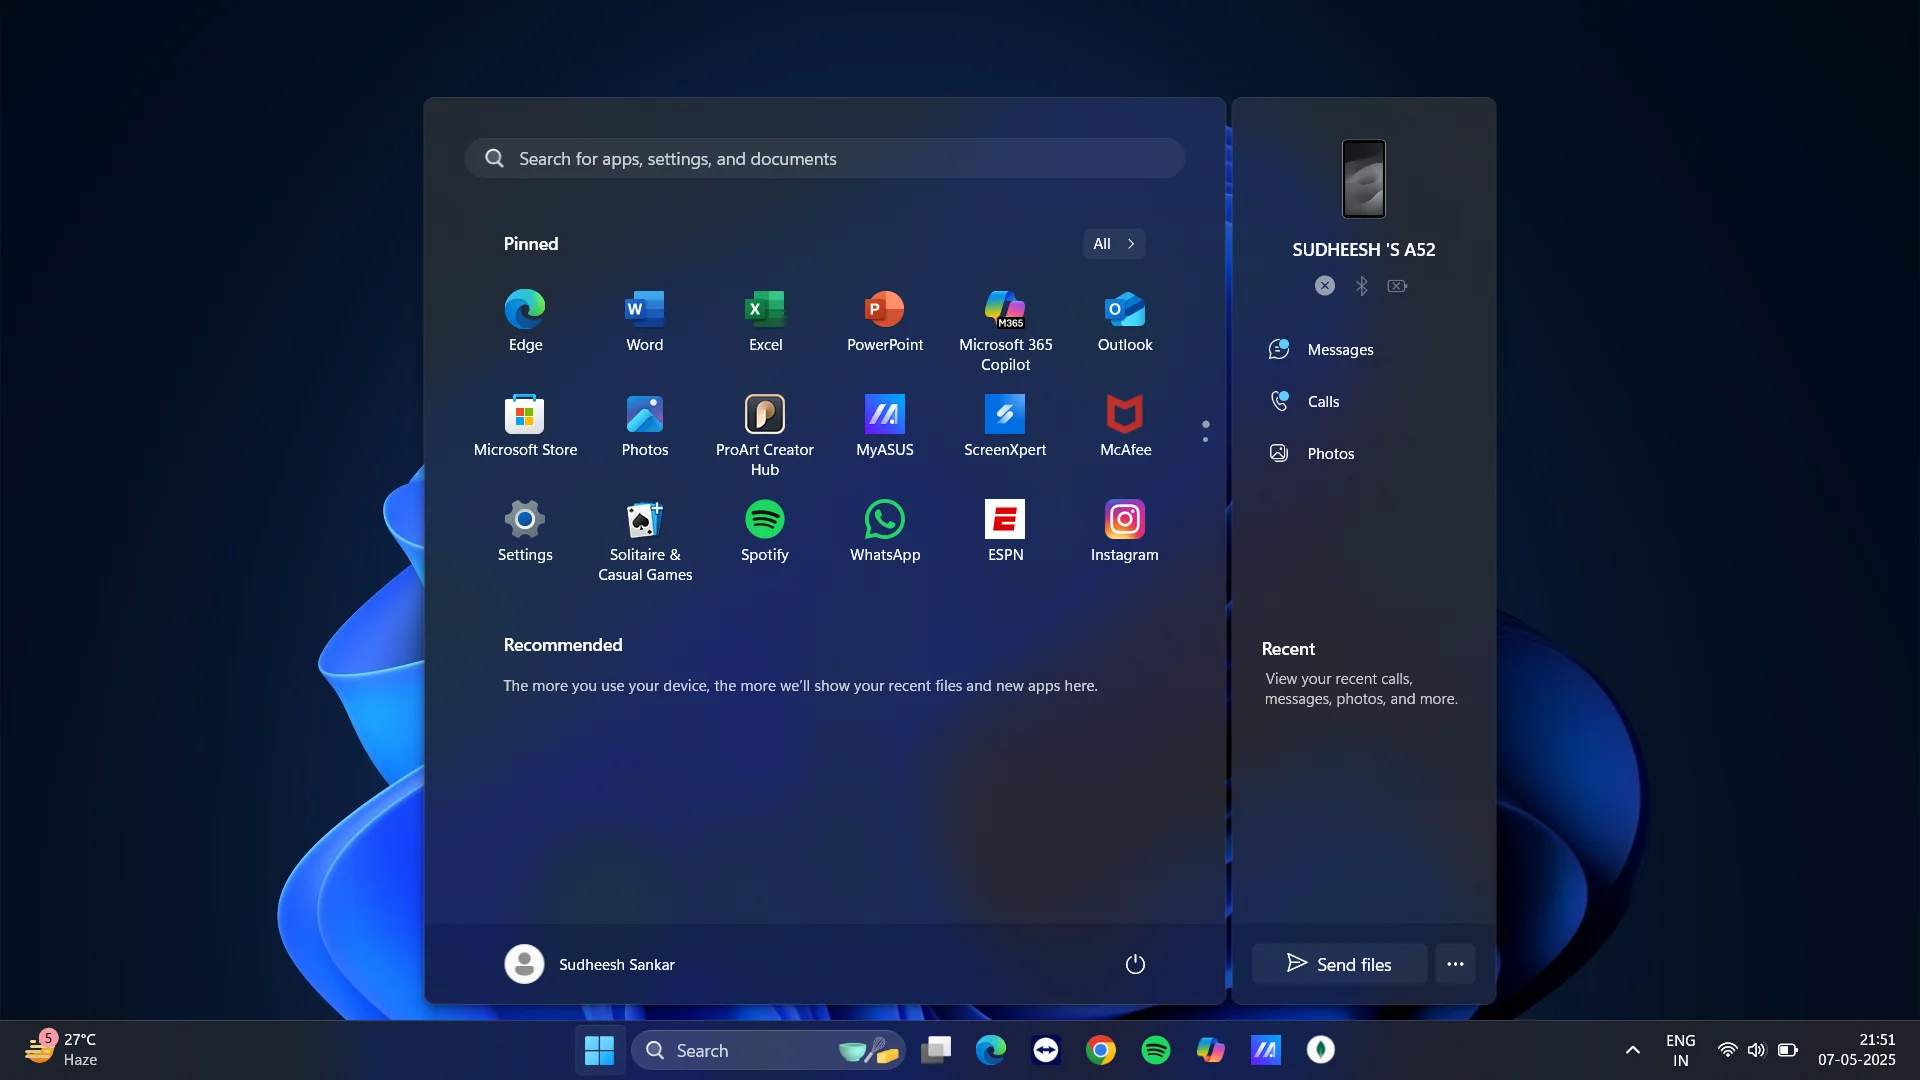The width and height of the screenshot is (1920, 1080).
Task: Click the Windows Start button
Action: coord(599,1050)
